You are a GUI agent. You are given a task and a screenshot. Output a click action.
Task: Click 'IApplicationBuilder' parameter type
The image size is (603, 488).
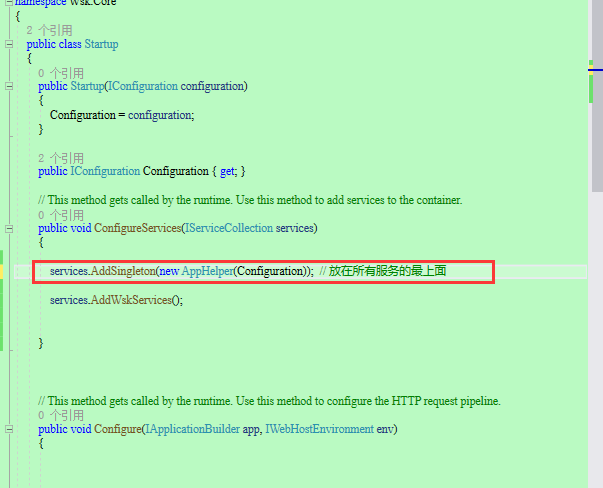(x=193, y=429)
